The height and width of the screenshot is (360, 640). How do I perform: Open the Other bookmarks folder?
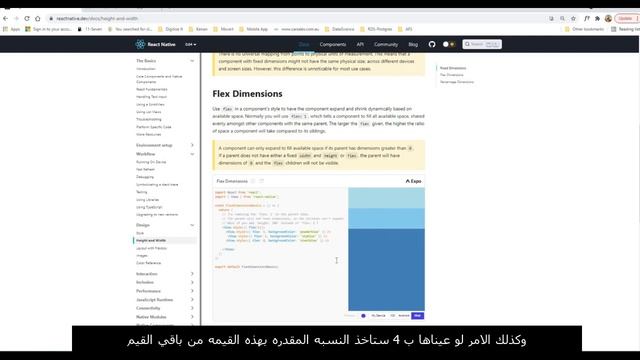(x=584, y=29)
